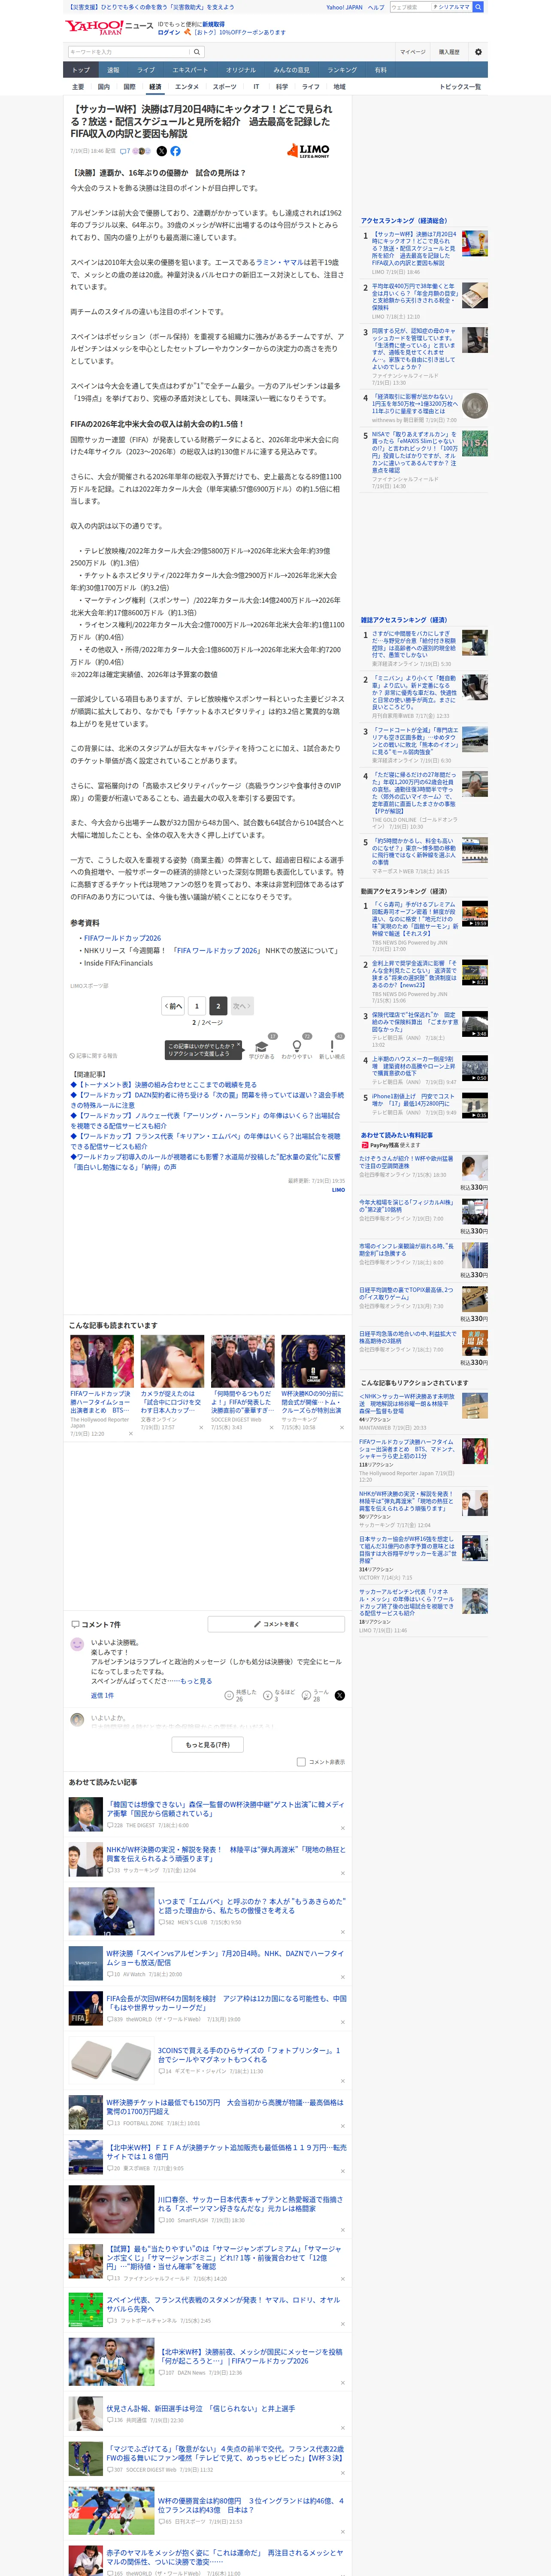Dismiss the W杯決勝KOの90分前 recommendation card

[x=341, y=1427]
